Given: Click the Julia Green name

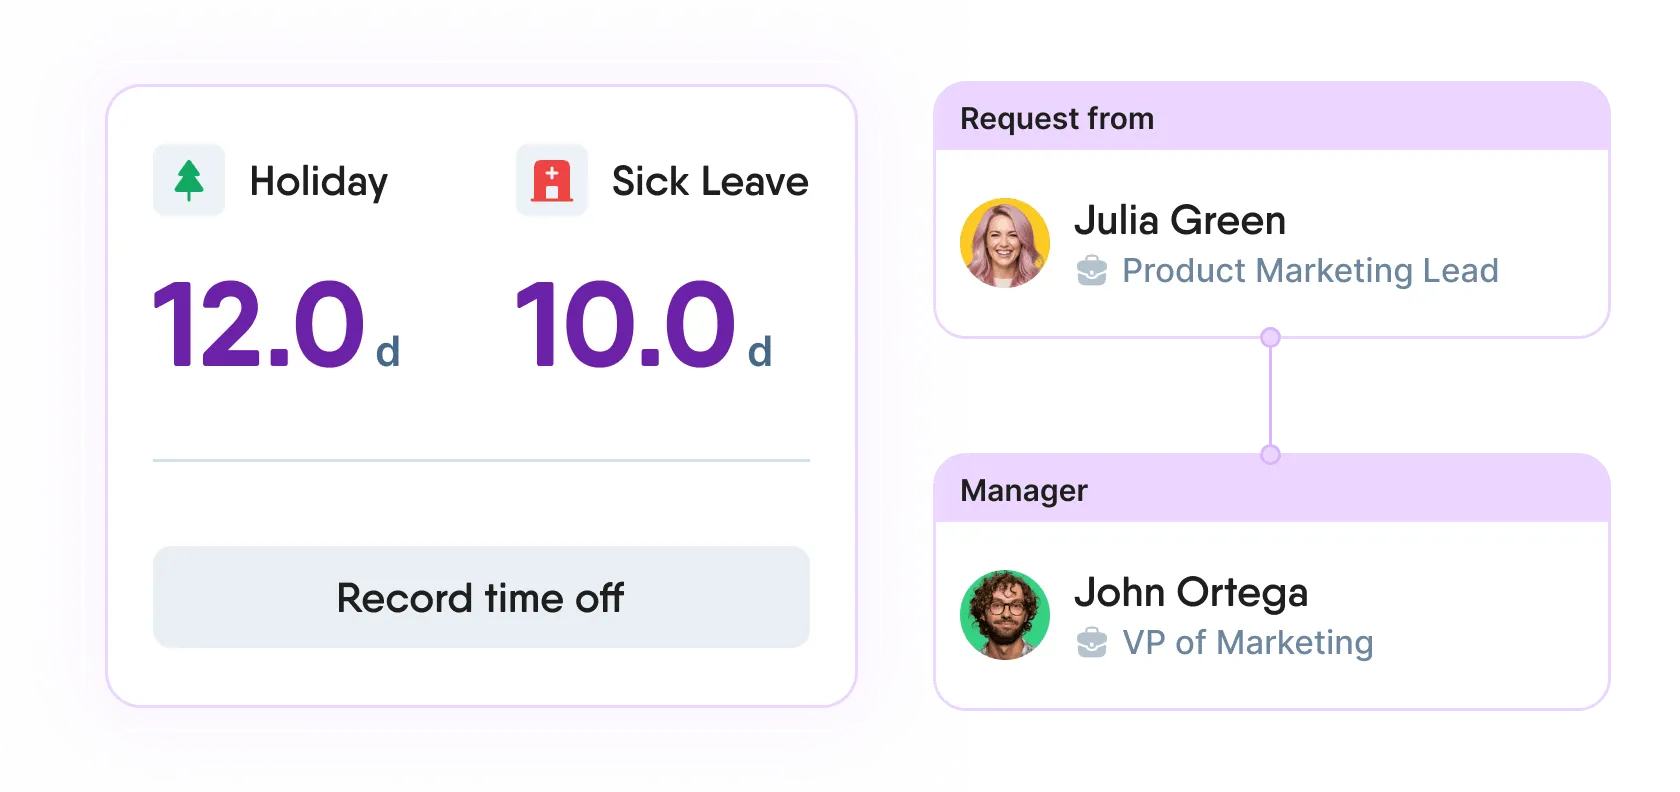Looking at the screenshot, I should coord(1180,221).
